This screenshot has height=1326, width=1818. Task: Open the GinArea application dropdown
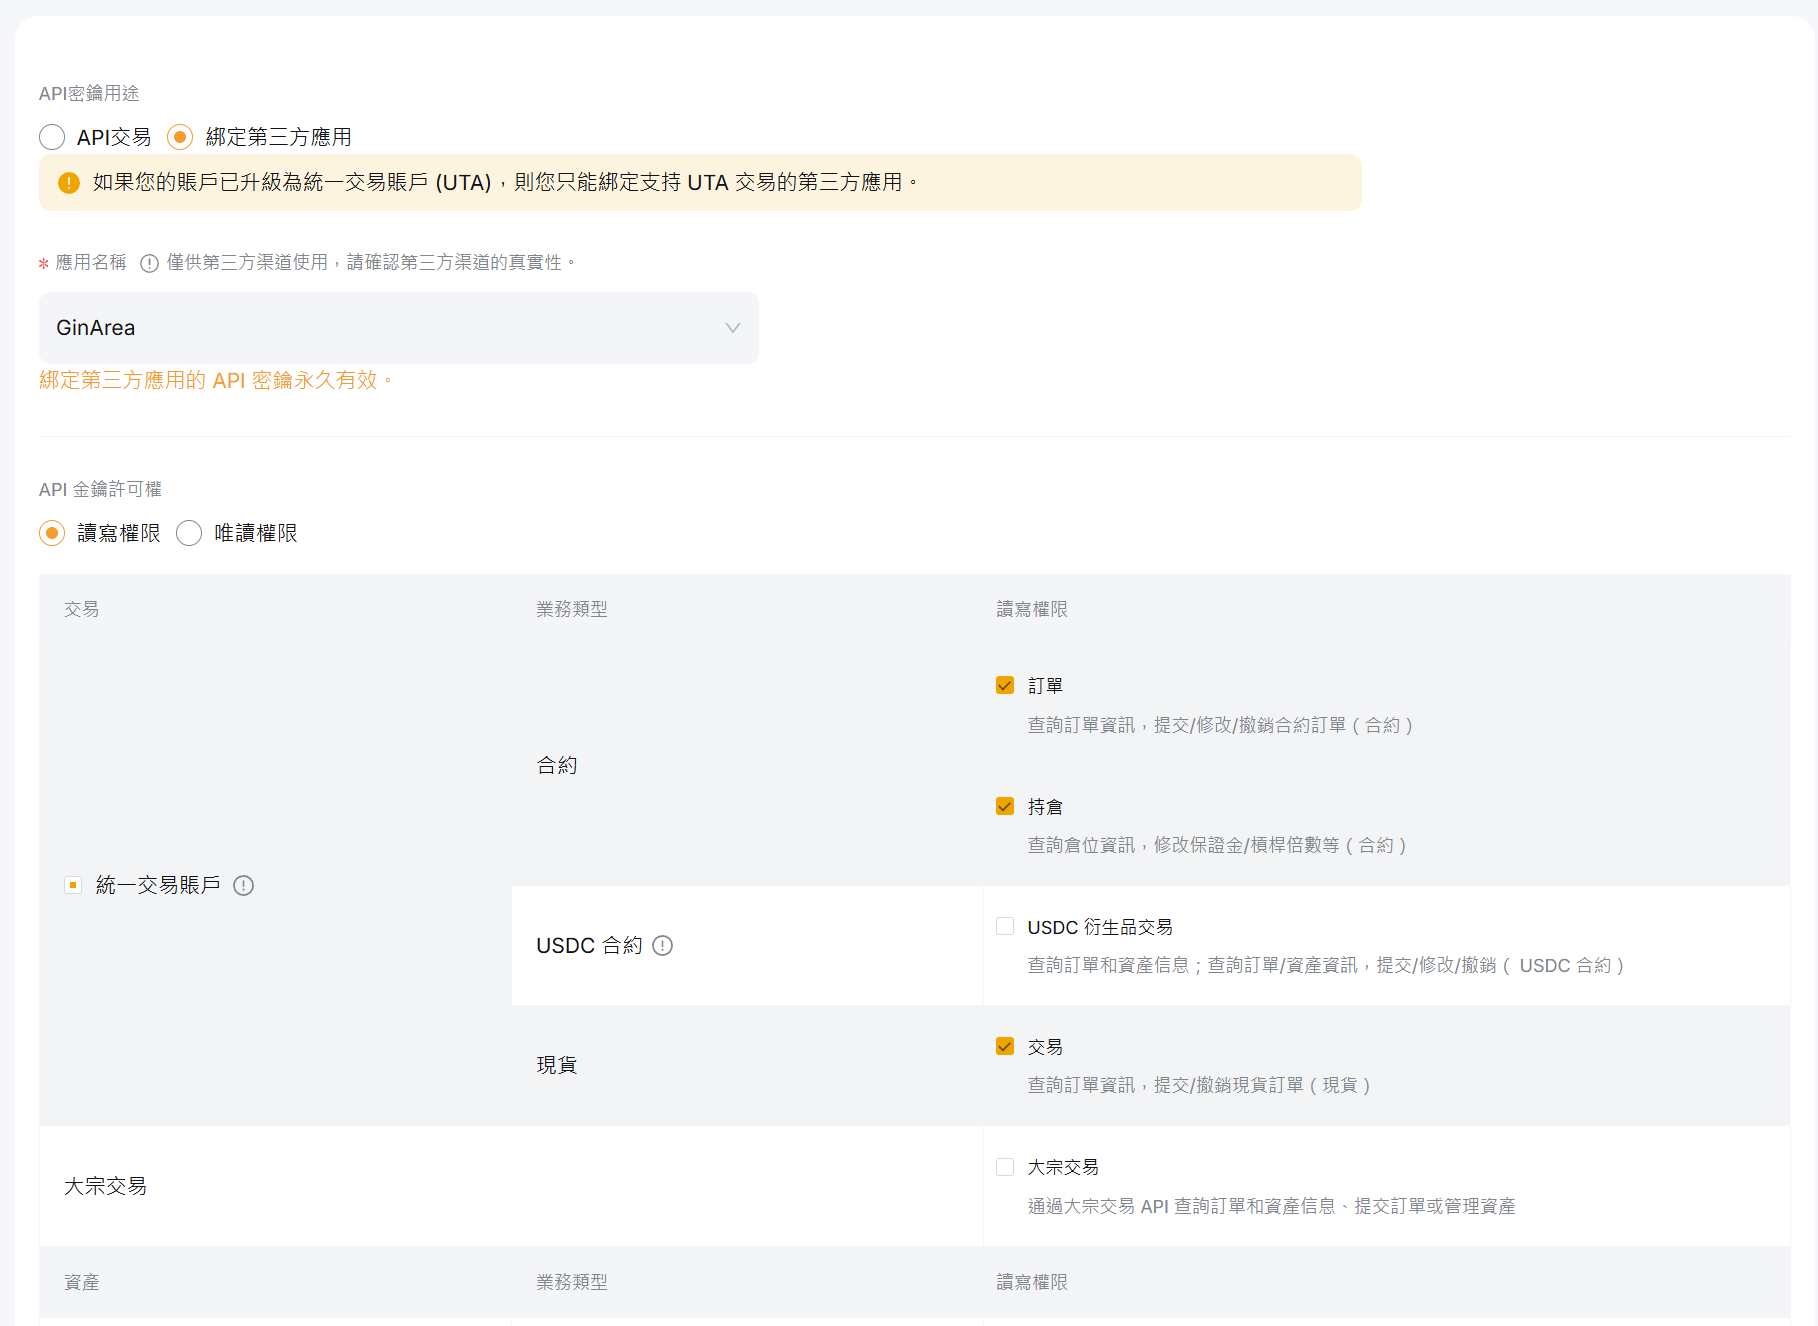coord(398,328)
